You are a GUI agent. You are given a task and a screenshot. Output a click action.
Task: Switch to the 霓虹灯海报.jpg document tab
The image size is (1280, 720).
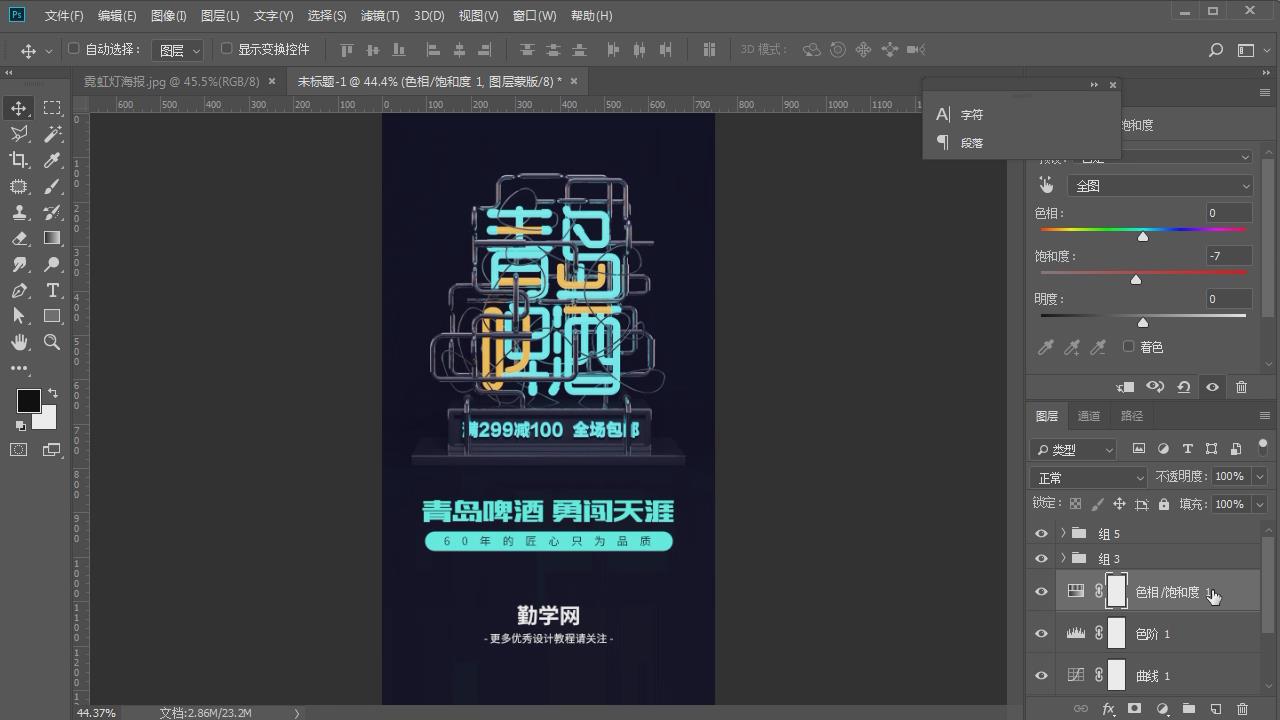pyautogui.click(x=171, y=81)
